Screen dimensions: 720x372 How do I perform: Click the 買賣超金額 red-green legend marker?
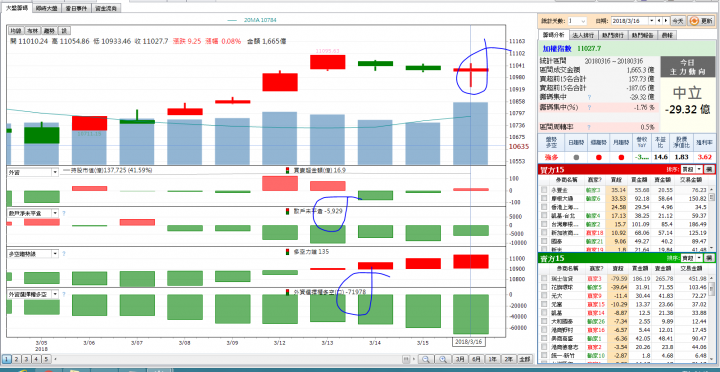[x=288, y=170]
